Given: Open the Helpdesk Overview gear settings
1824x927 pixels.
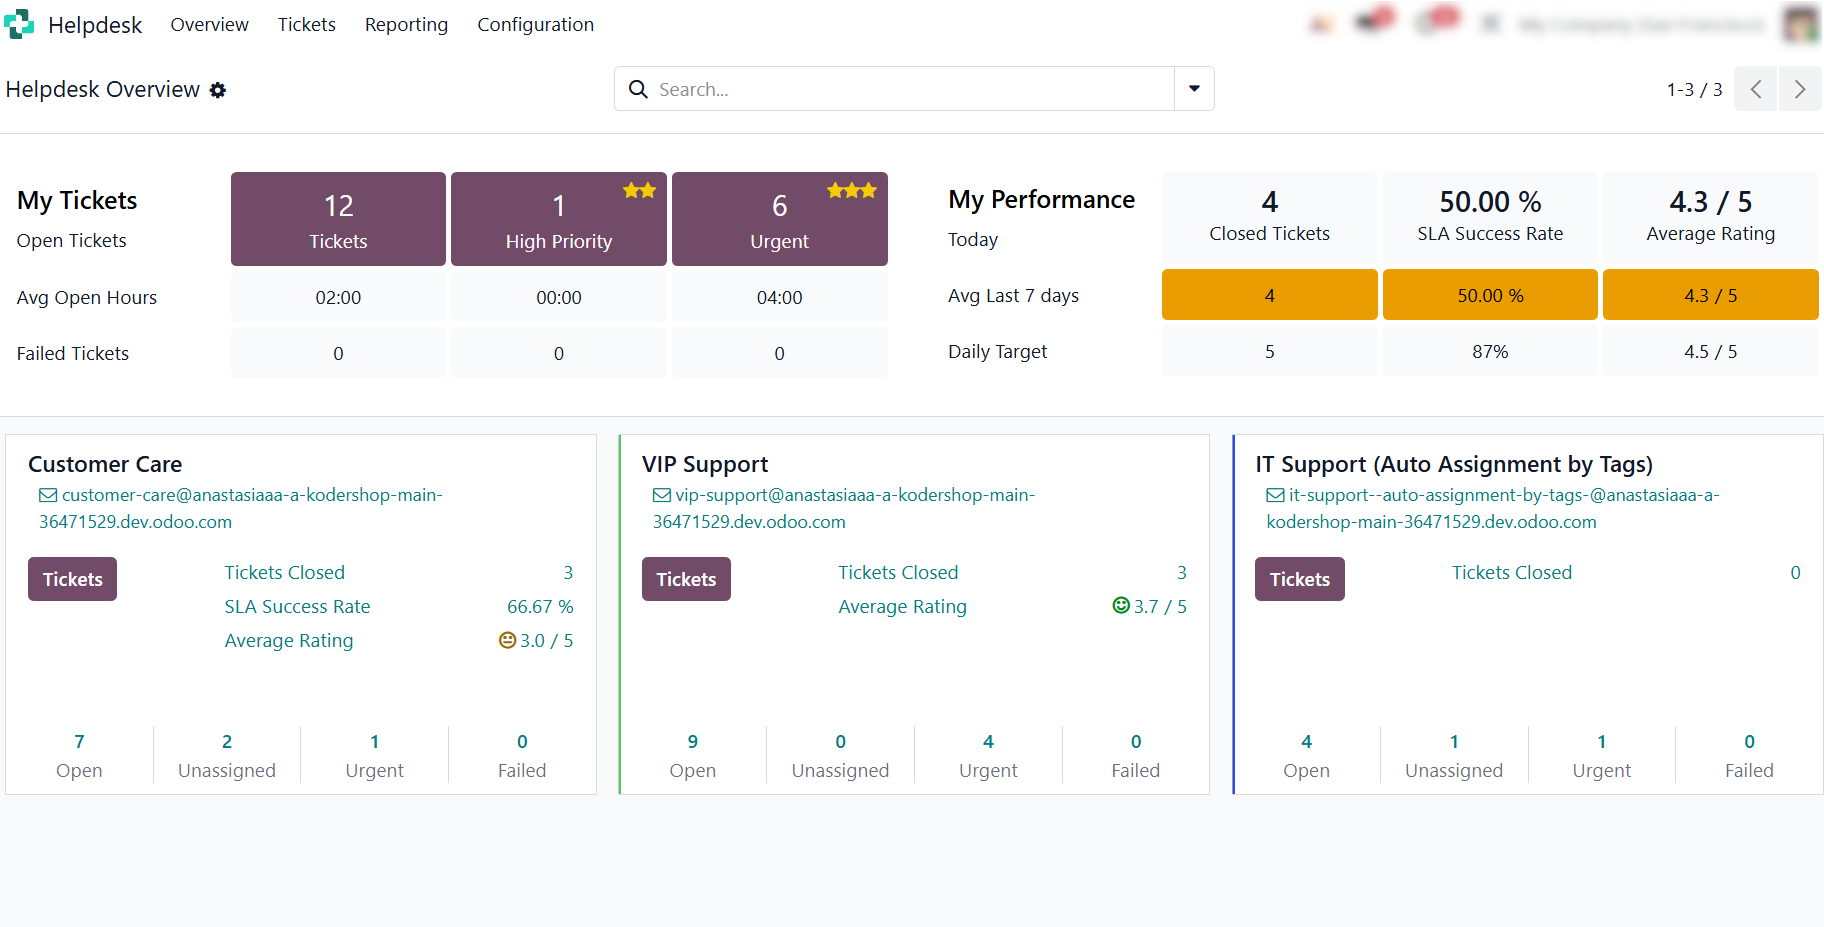Looking at the screenshot, I should click(218, 90).
